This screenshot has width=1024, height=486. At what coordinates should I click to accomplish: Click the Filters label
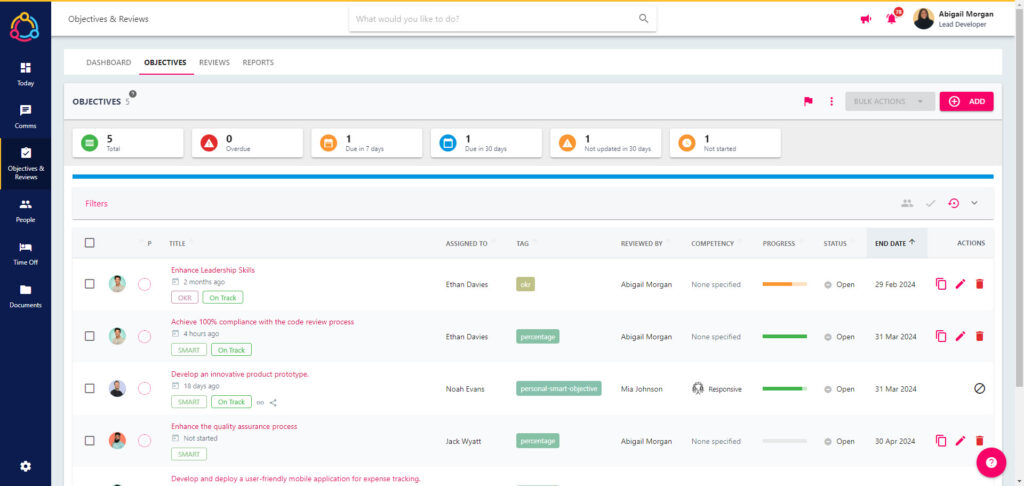click(96, 204)
